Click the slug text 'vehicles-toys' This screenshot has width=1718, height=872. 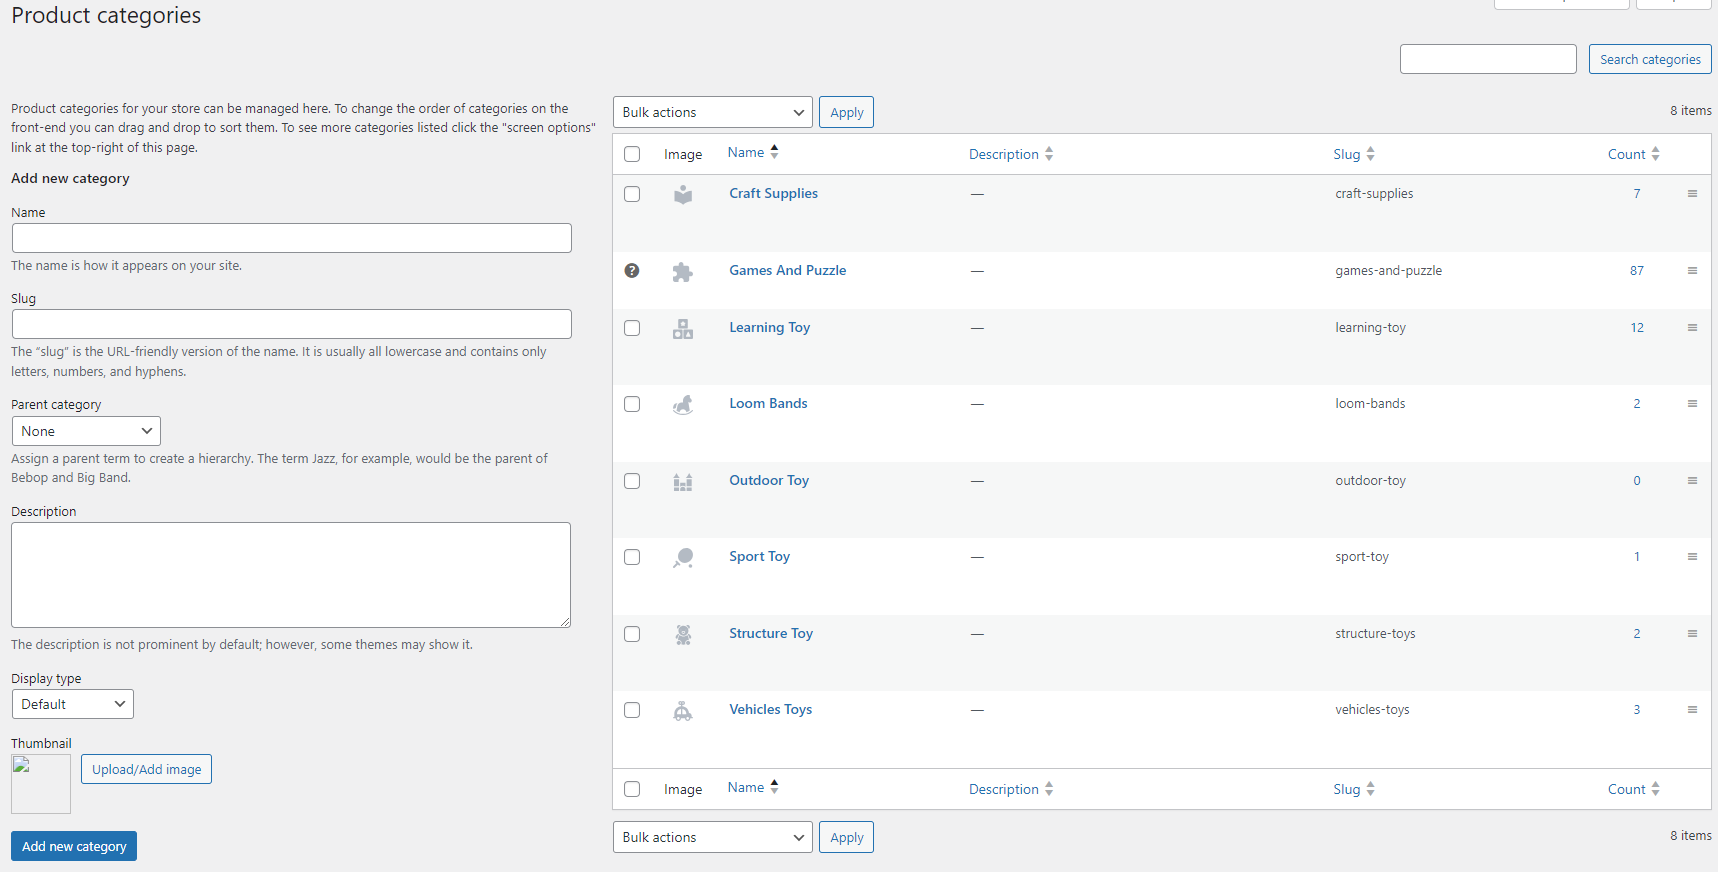[x=1372, y=709]
